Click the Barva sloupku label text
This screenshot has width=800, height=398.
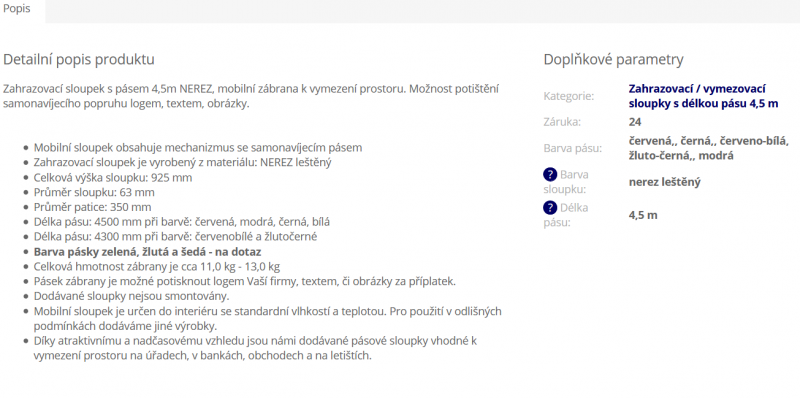[x=566, y=182]
